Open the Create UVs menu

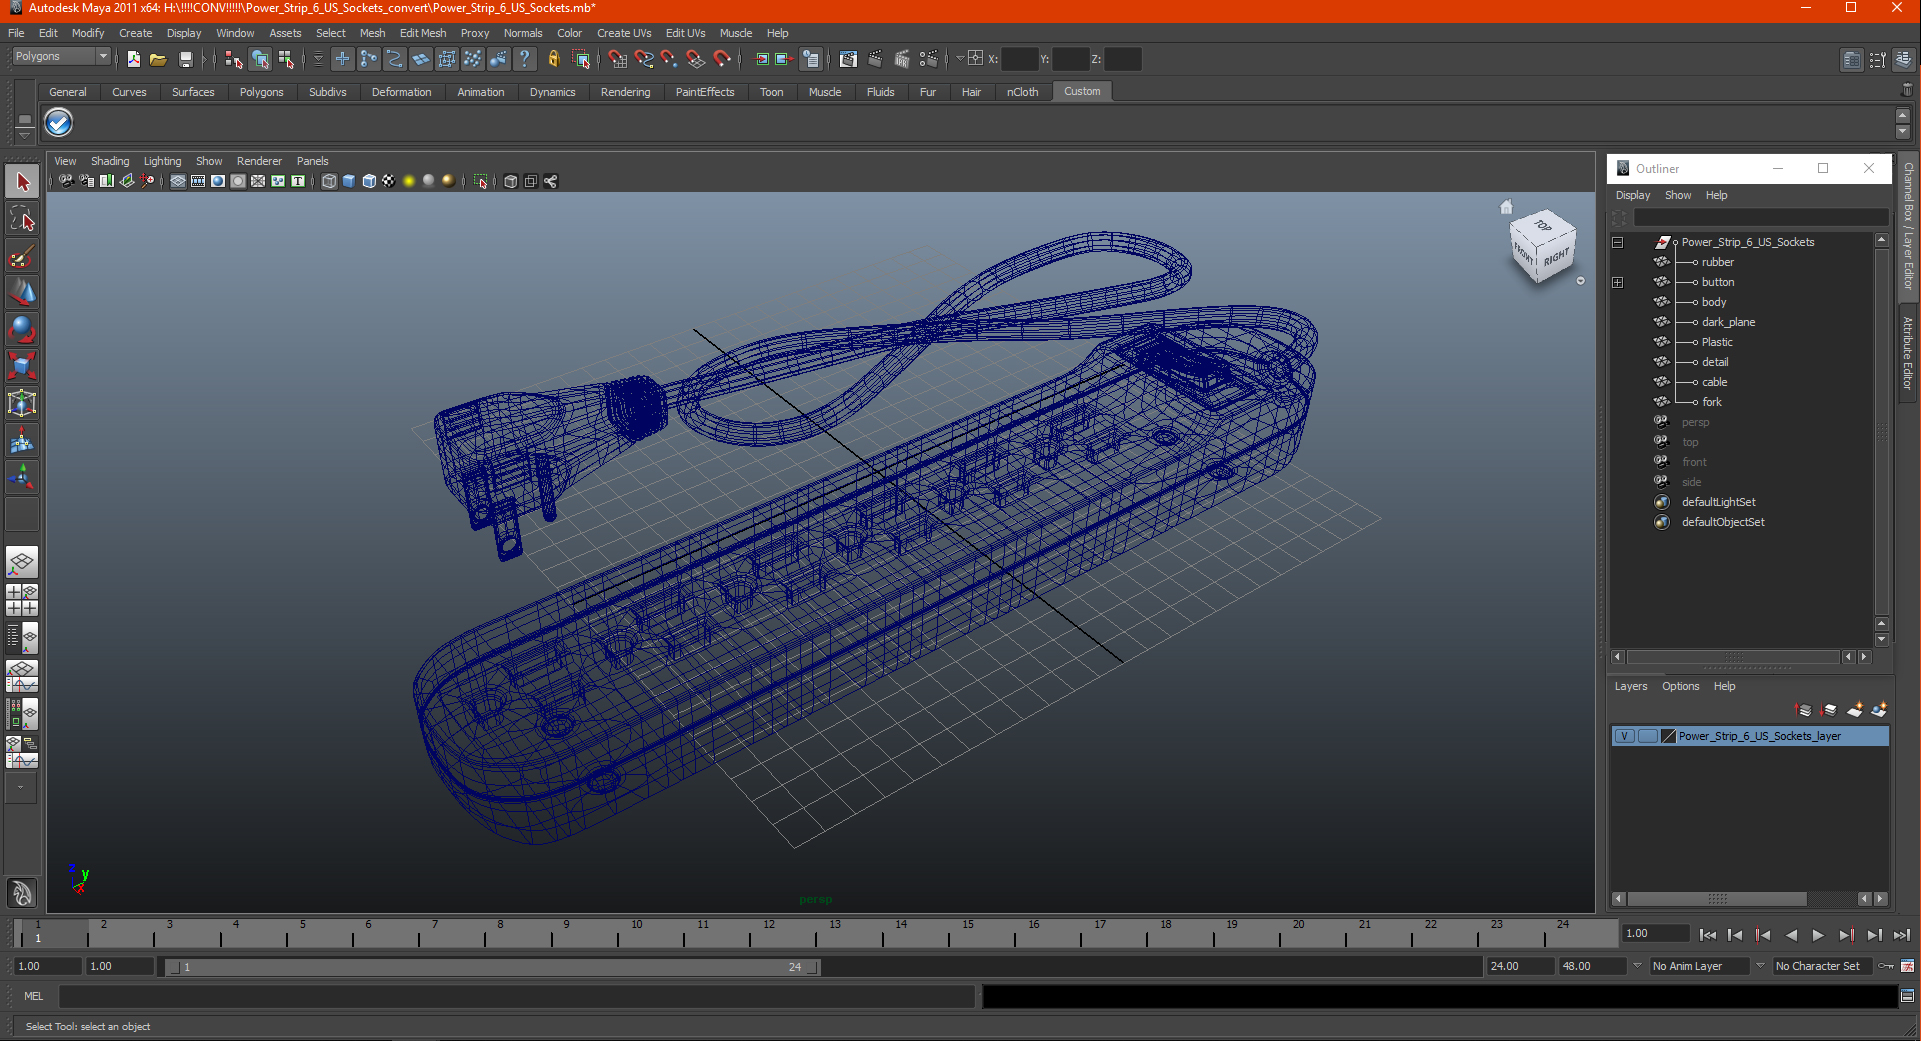(x=624, y=33)
